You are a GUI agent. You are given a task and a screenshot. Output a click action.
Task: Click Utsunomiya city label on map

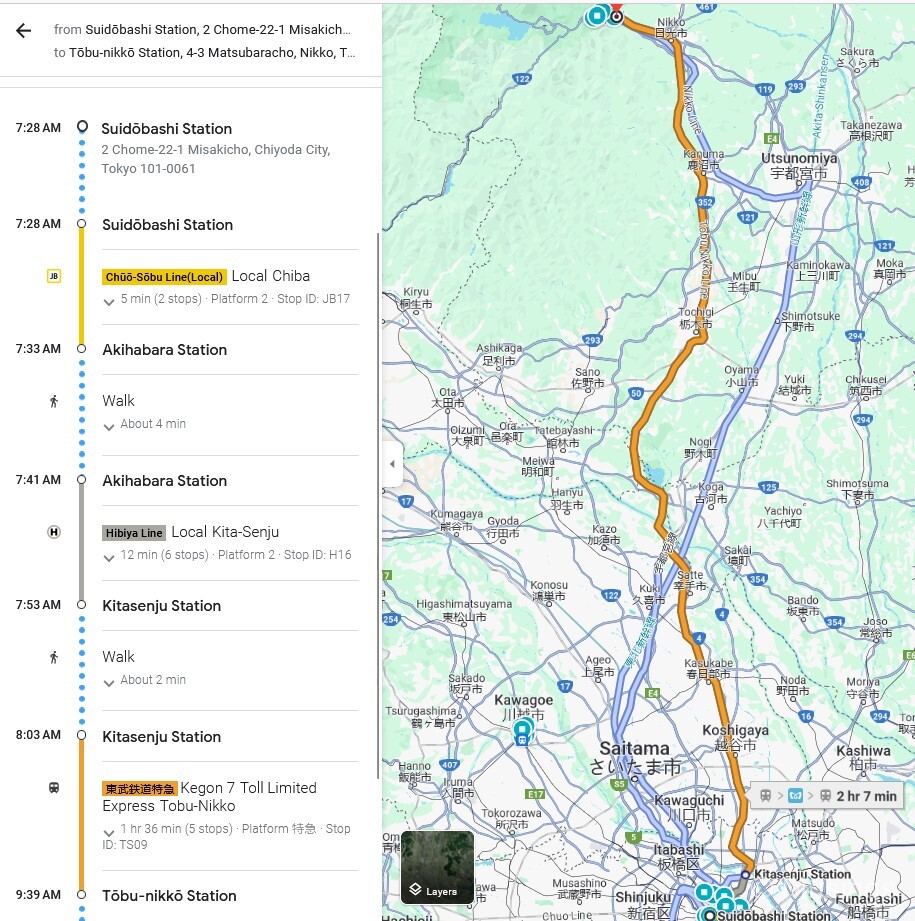click(799, 166)
